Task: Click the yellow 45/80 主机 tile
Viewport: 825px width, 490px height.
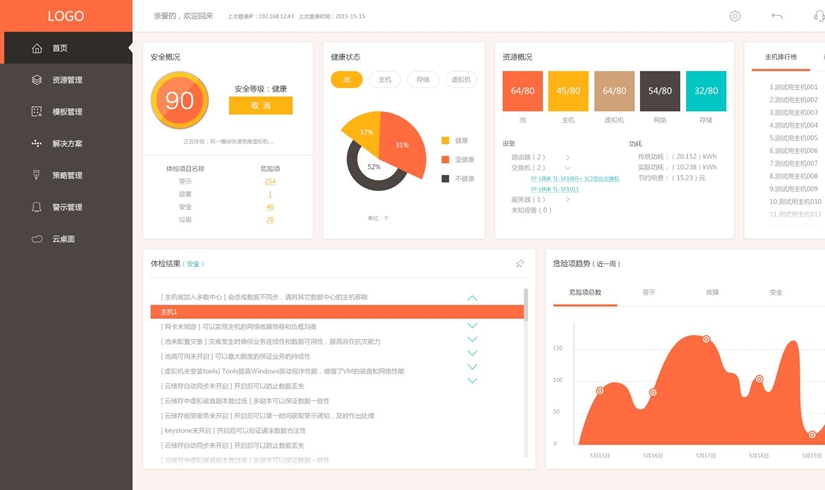Action: (x=568, y=91)
